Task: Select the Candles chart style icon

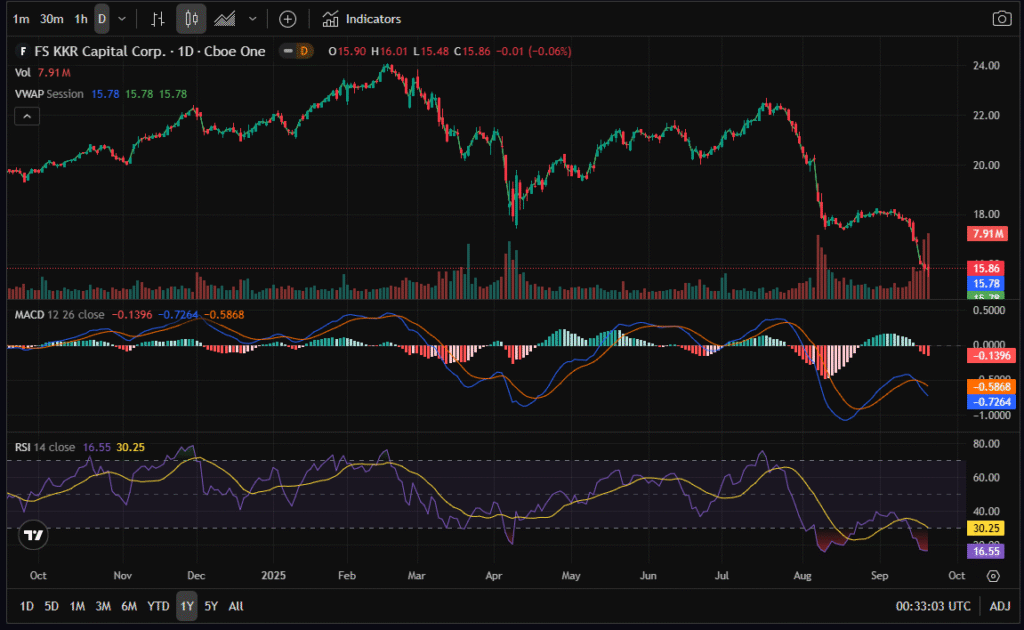Action: pos(191,19)
